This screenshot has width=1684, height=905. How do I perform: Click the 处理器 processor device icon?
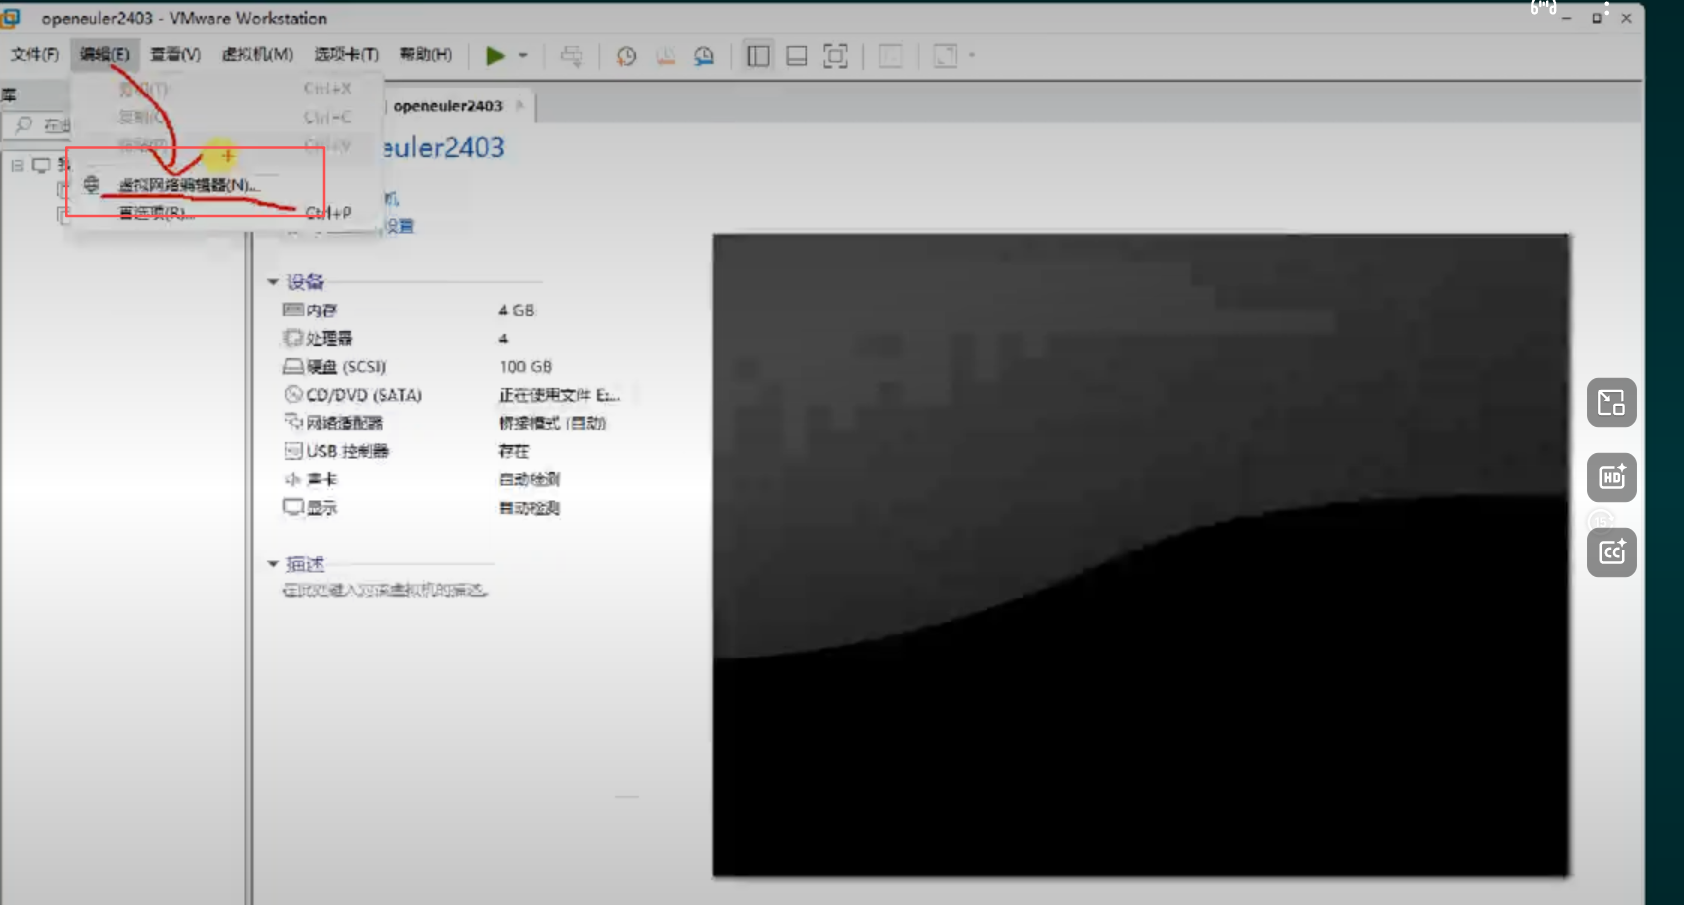(x=293, y=338)
